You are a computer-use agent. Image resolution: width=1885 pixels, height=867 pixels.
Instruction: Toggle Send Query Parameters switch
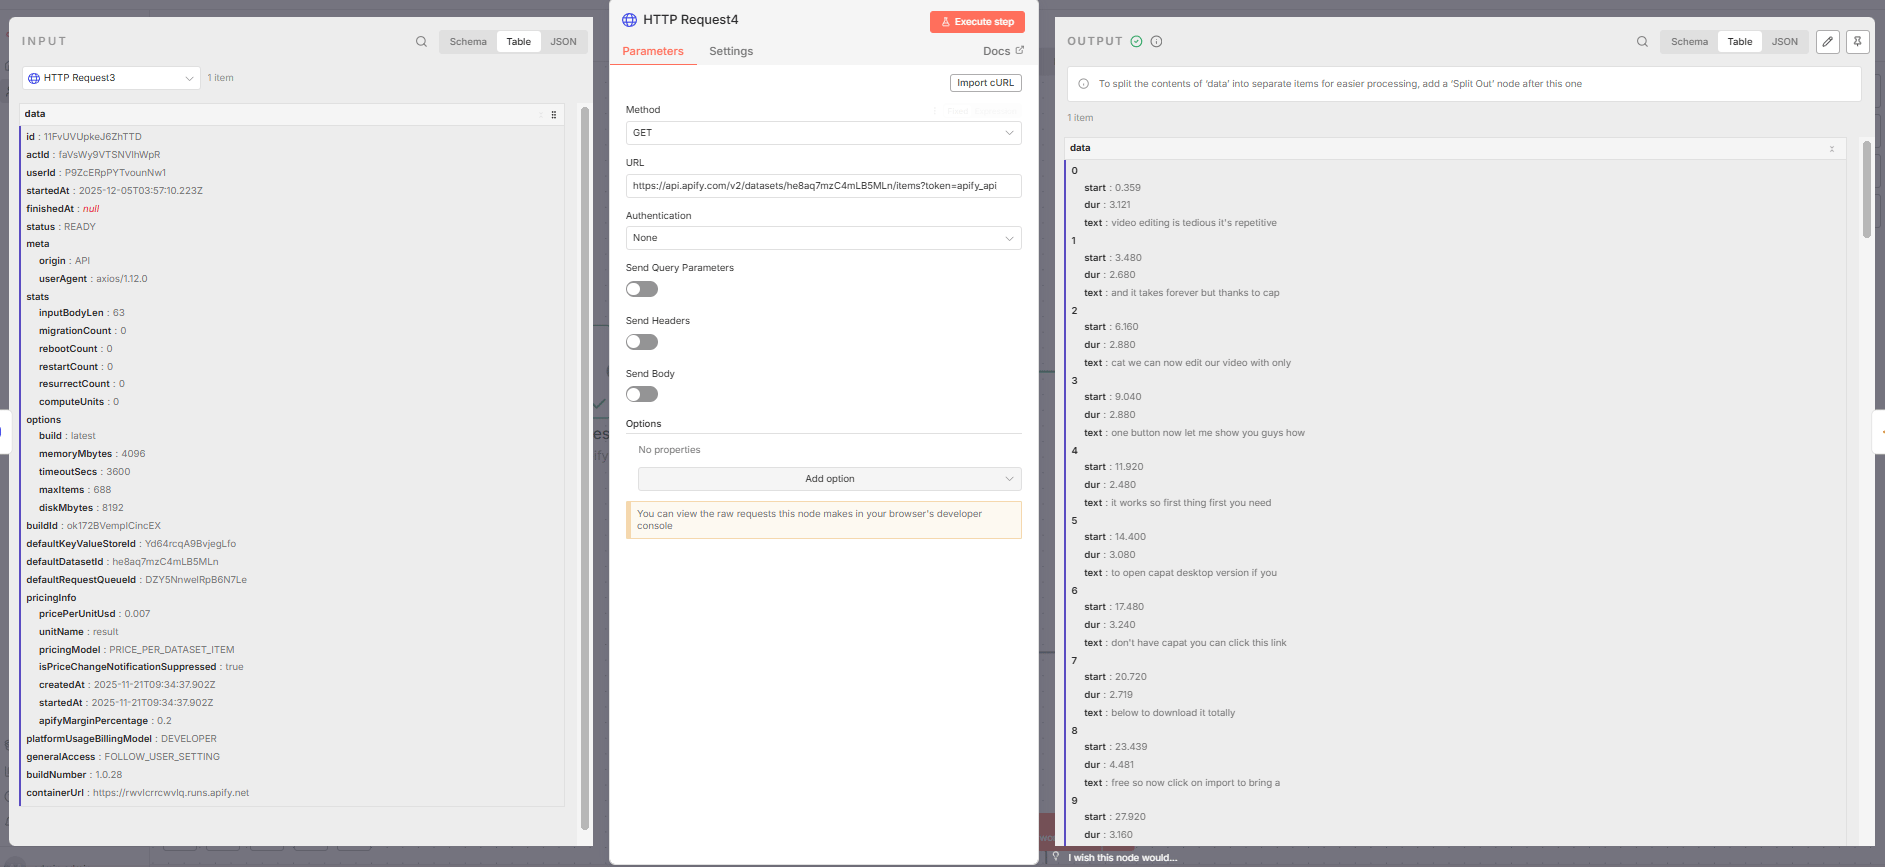[x=642, y=289]
